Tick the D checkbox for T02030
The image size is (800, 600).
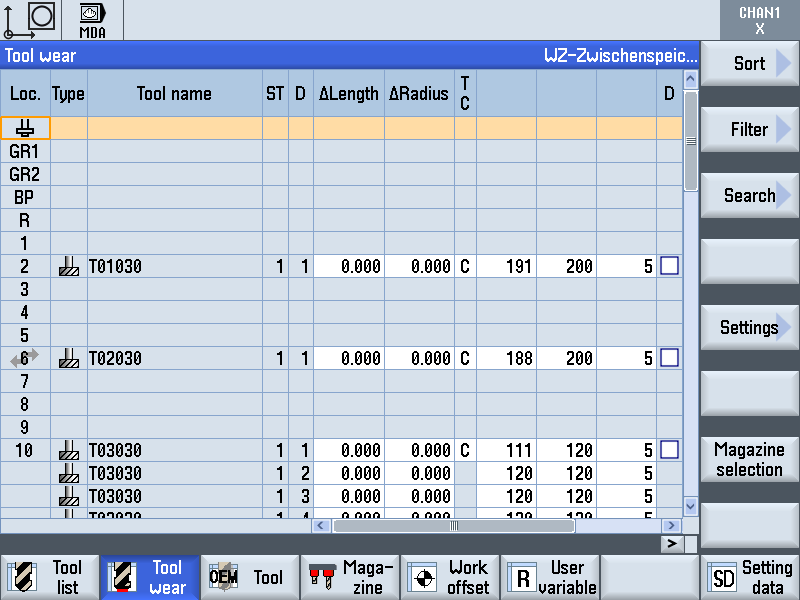pos(670,358)
